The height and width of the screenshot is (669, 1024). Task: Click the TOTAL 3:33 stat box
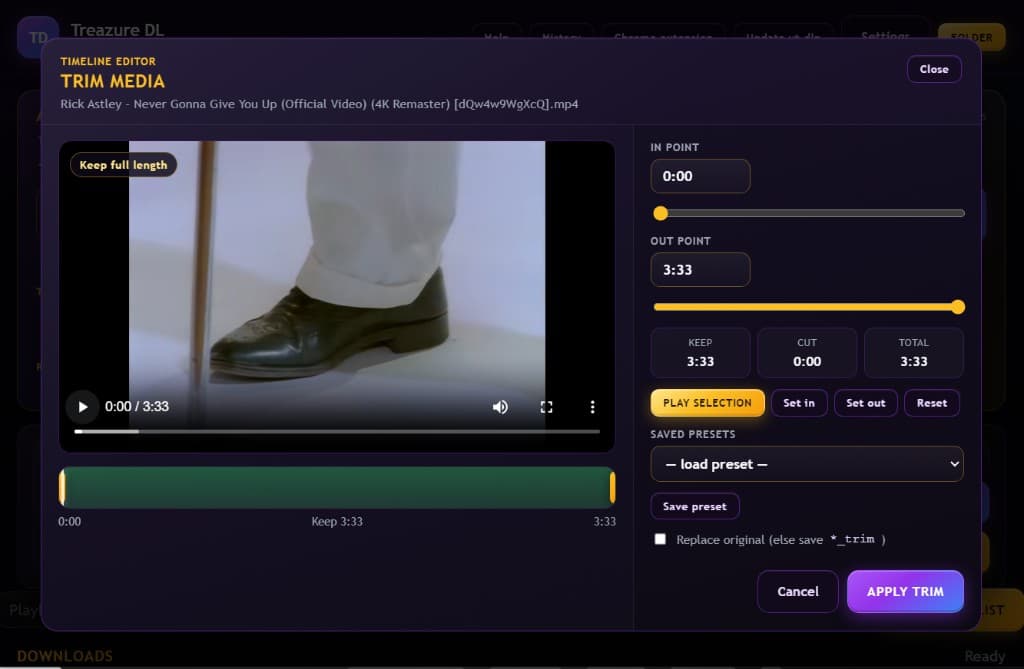tap(913, 353)
